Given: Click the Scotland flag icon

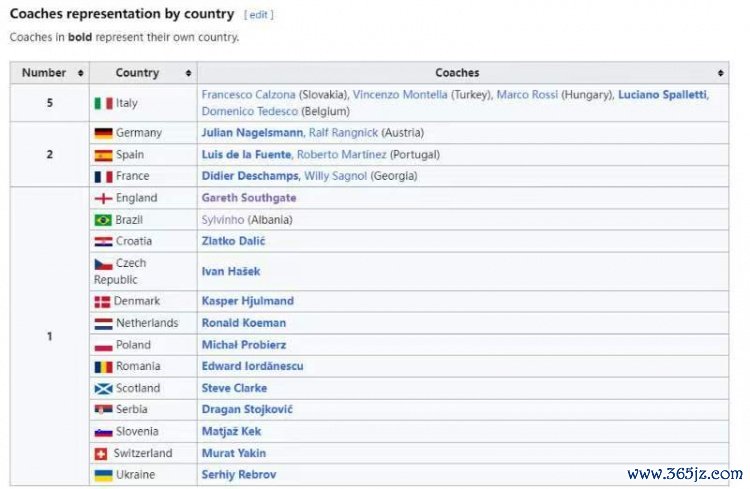Looking at the screenshot, I should 103,388.
